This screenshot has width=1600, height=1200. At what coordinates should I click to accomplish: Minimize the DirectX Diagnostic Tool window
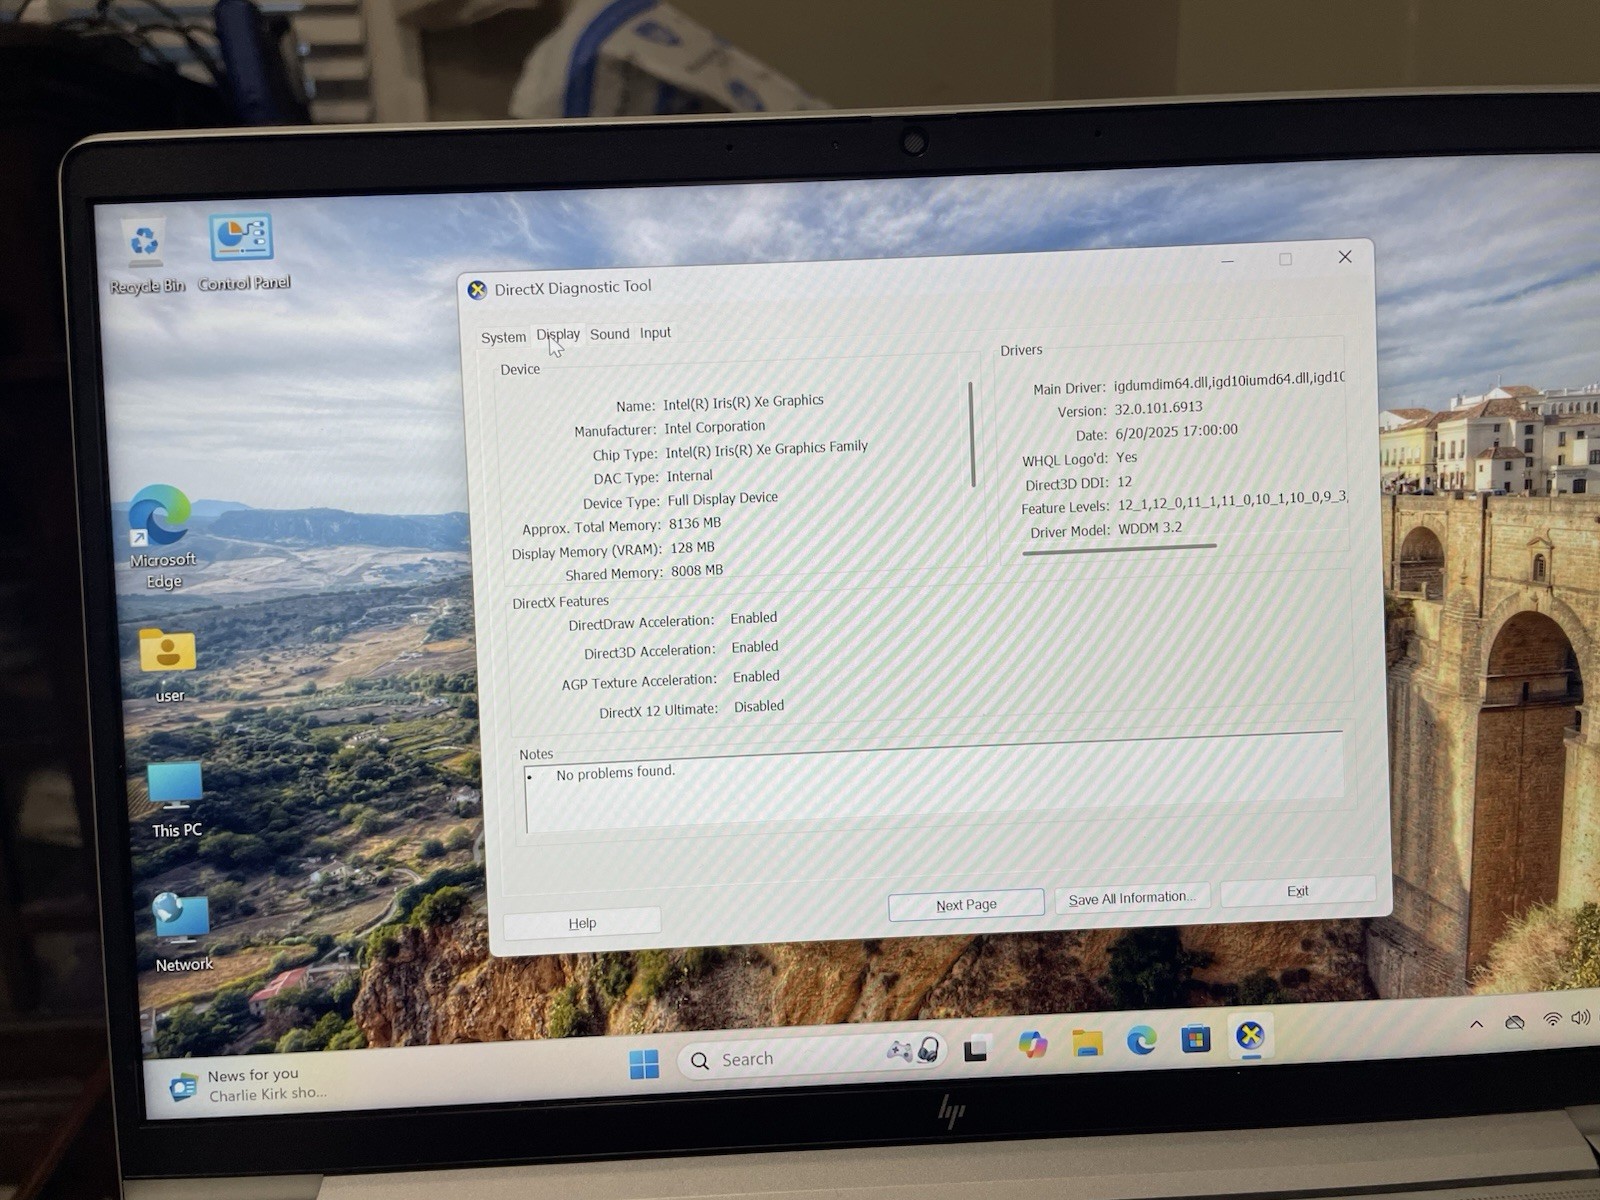coord(1228,261)
